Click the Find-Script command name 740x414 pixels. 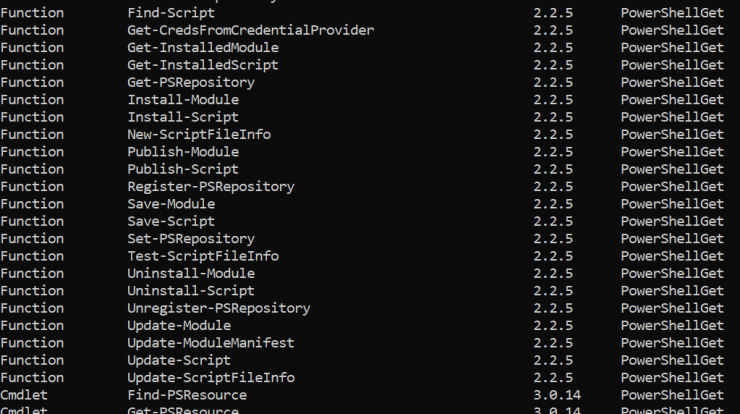click(171, 13)
